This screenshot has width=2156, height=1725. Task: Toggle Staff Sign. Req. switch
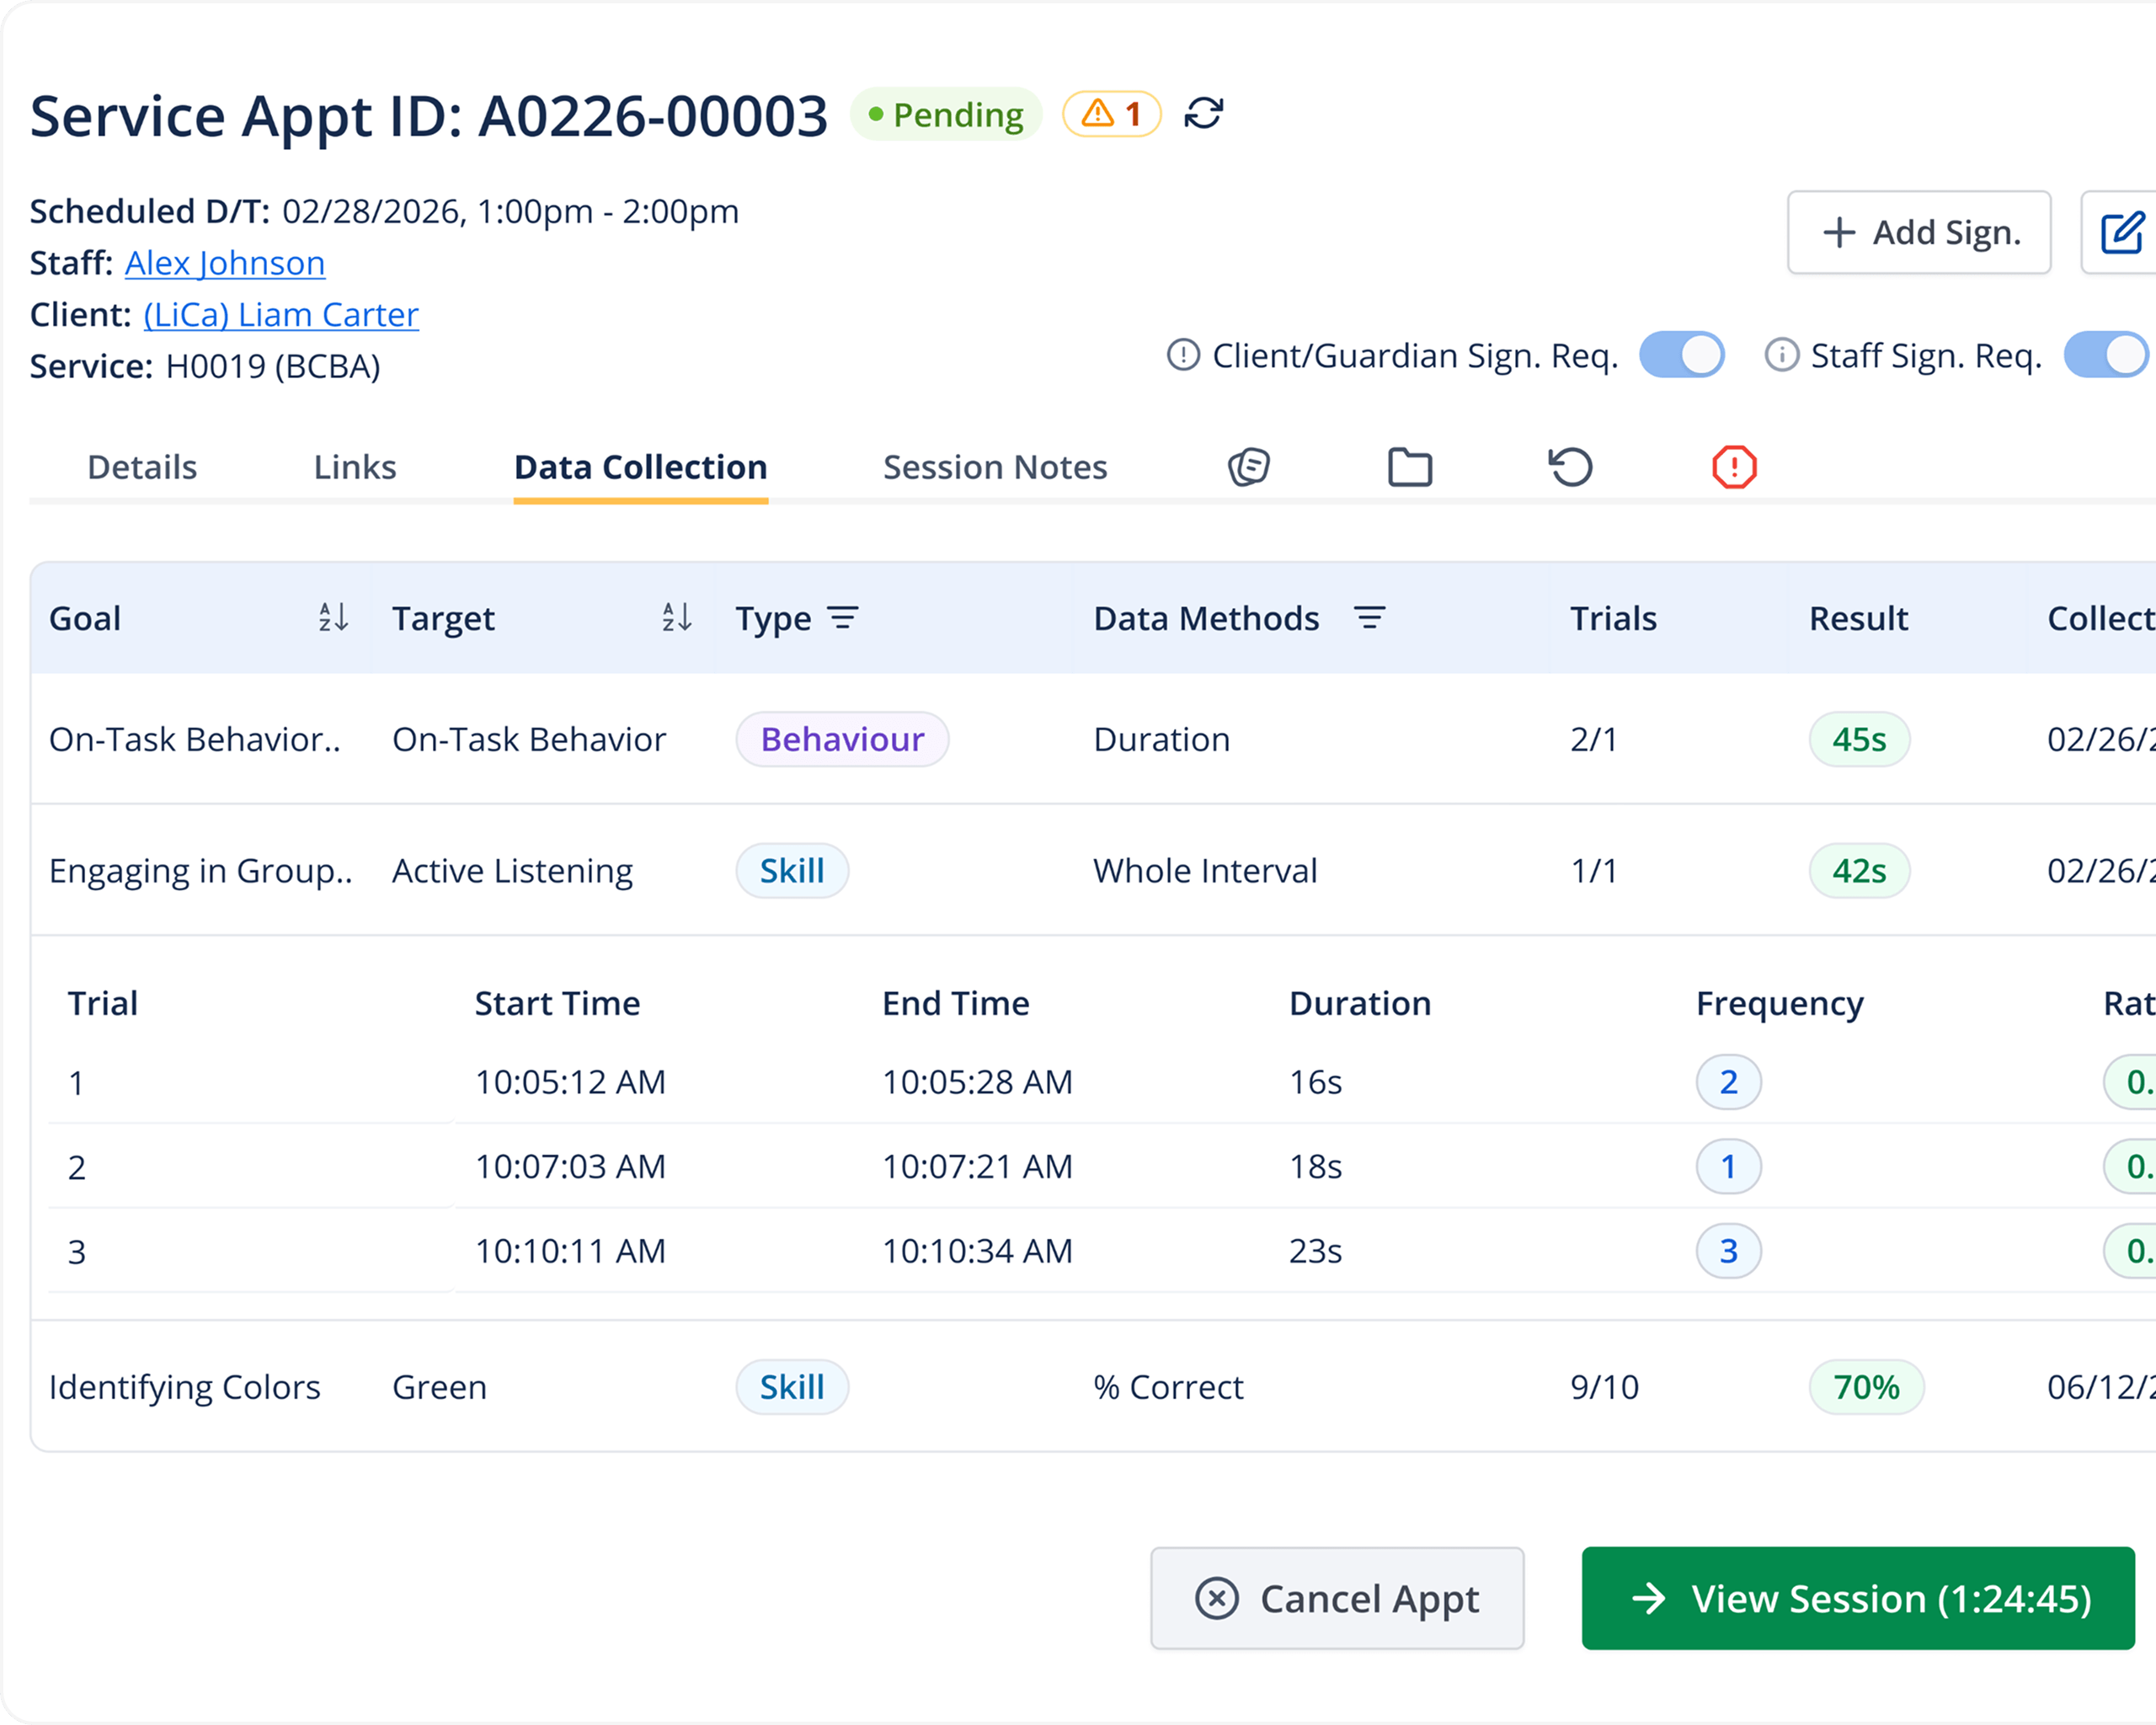coord(2106,355)
